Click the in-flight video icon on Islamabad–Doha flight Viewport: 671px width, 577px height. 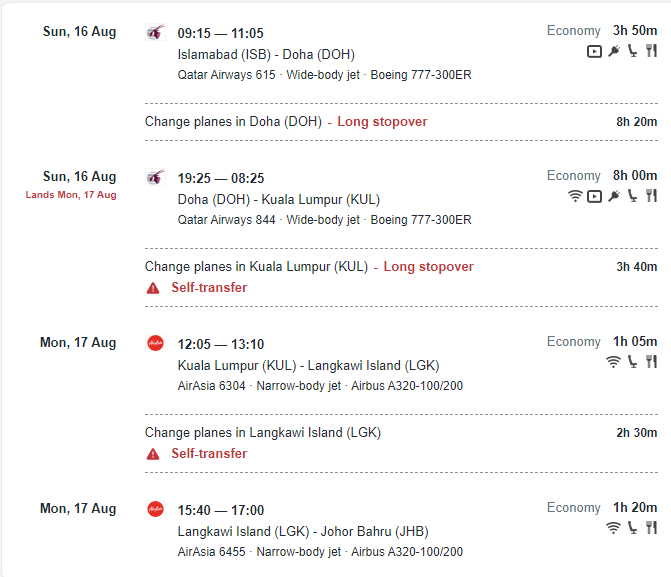coord(594,51)
